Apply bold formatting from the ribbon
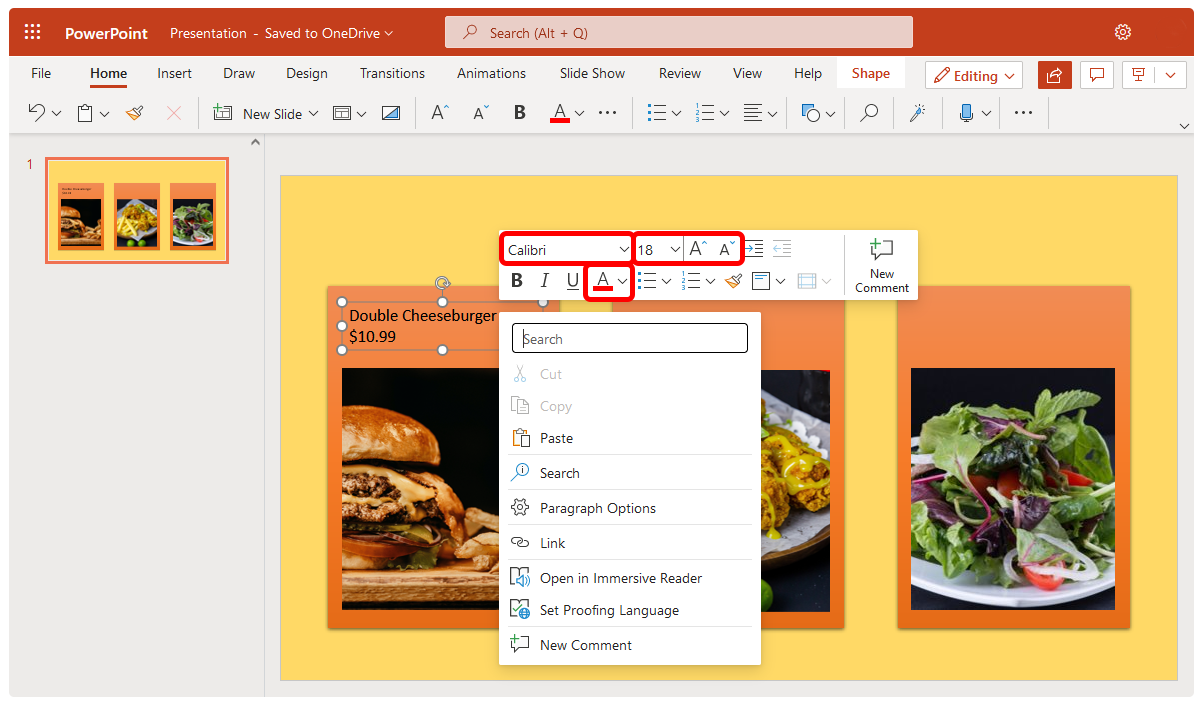 pos(519,113)
